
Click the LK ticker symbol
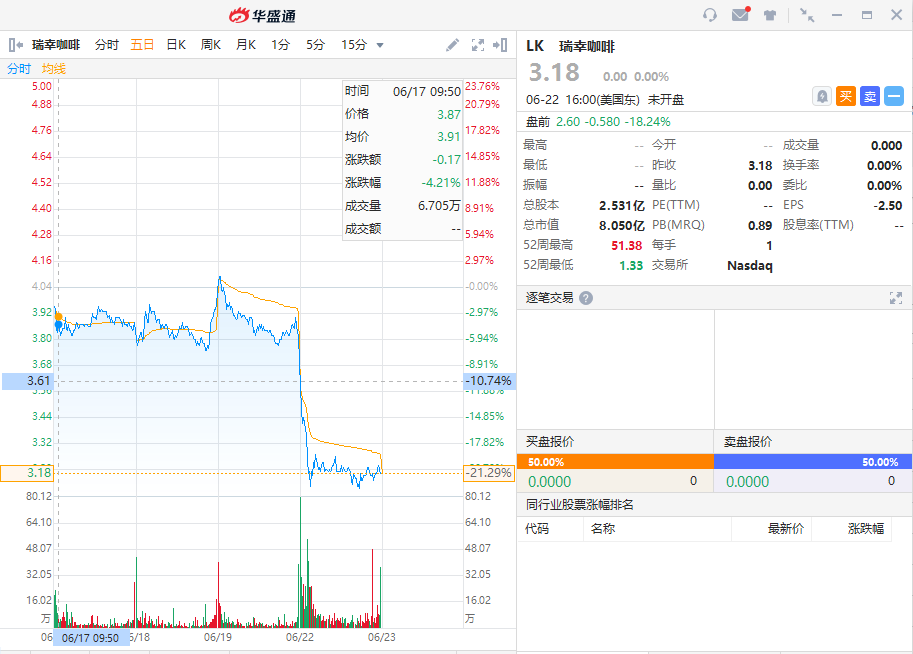(535, 46)
